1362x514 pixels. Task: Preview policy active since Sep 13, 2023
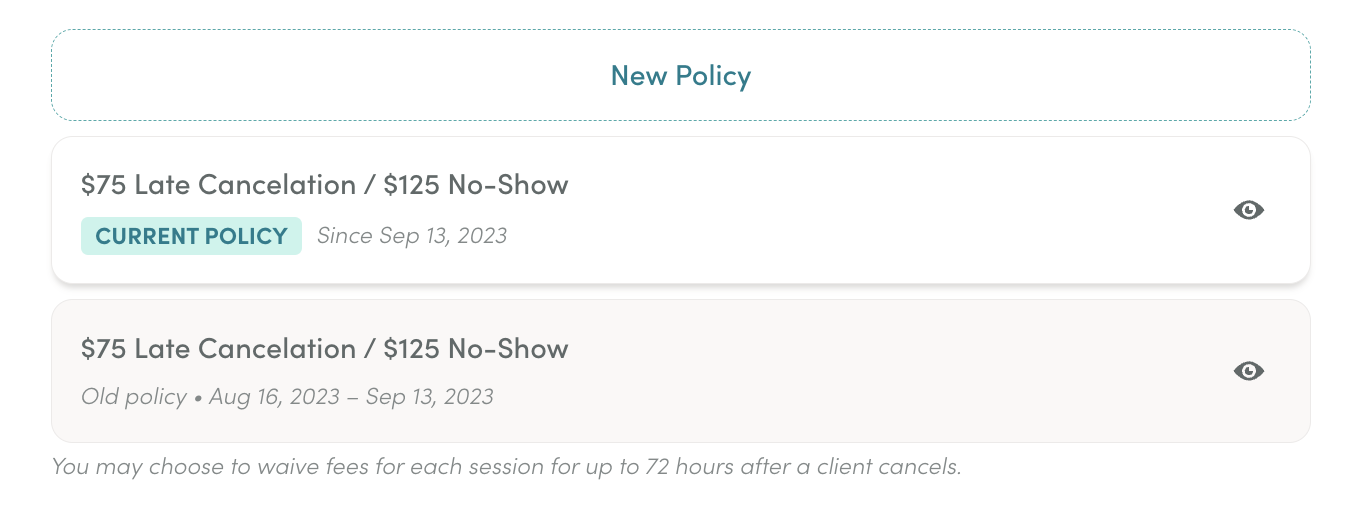(1249, 210)
